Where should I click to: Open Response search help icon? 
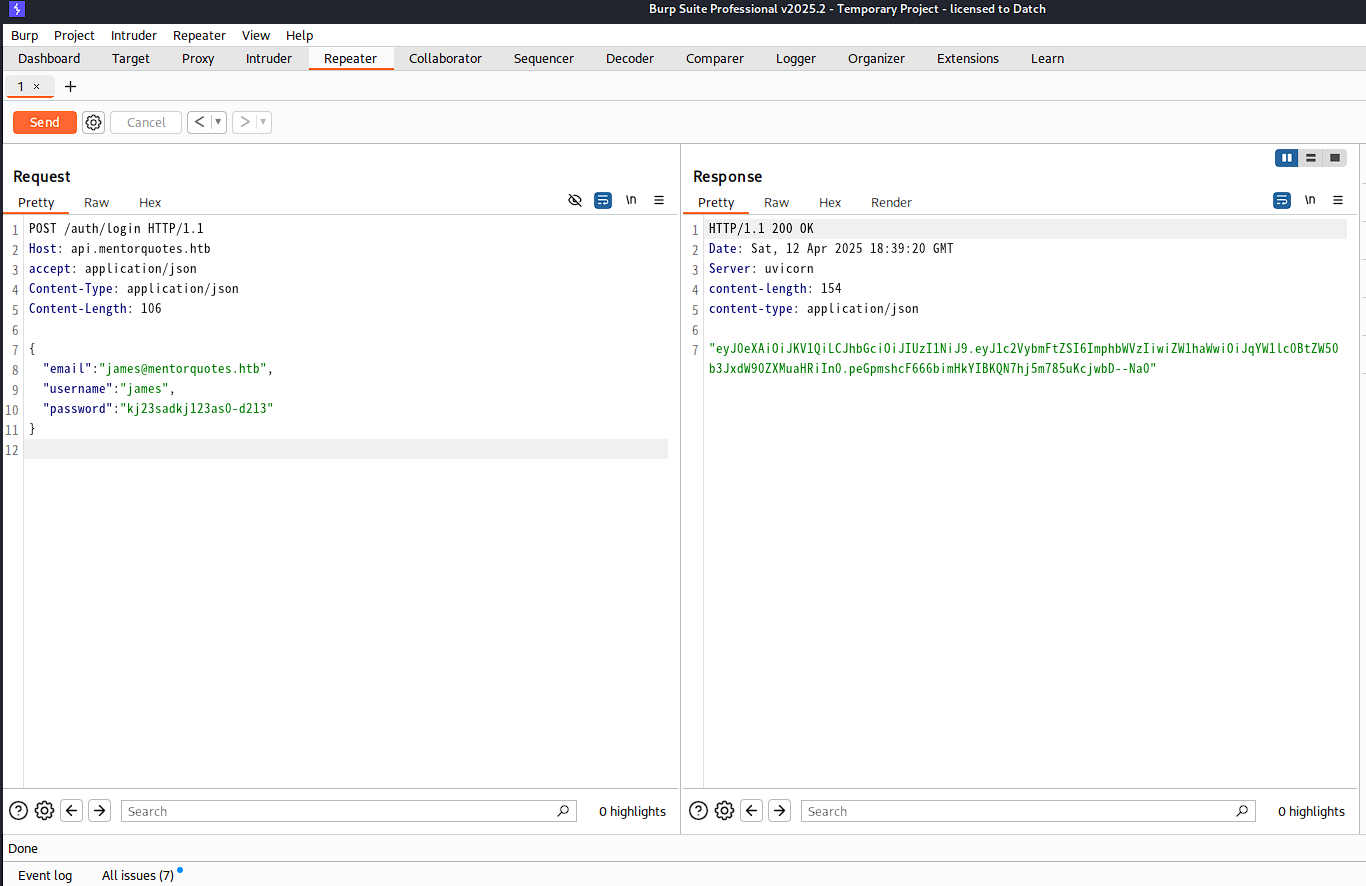pos(699,811)
